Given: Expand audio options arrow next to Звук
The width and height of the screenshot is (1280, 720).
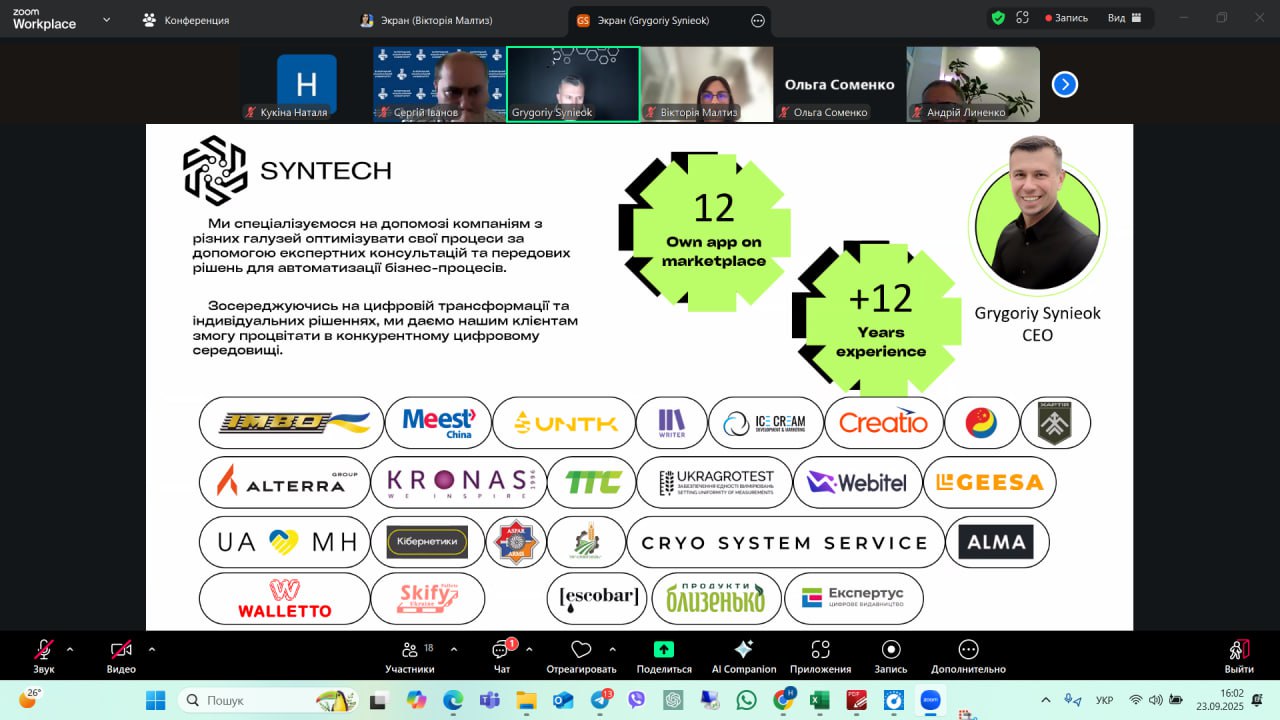Looking at the screenshot, I should (x=69, y=649).
